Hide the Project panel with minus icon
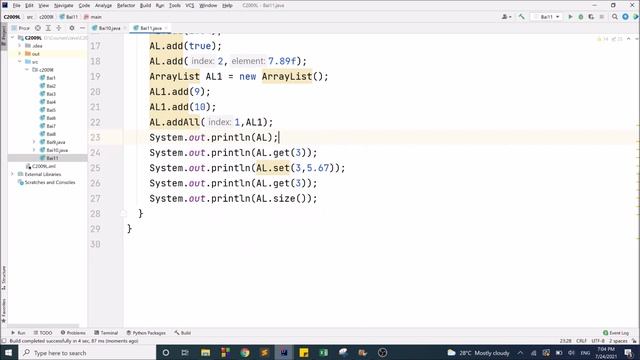Viewport: 640px width, 360px height. 82,28
